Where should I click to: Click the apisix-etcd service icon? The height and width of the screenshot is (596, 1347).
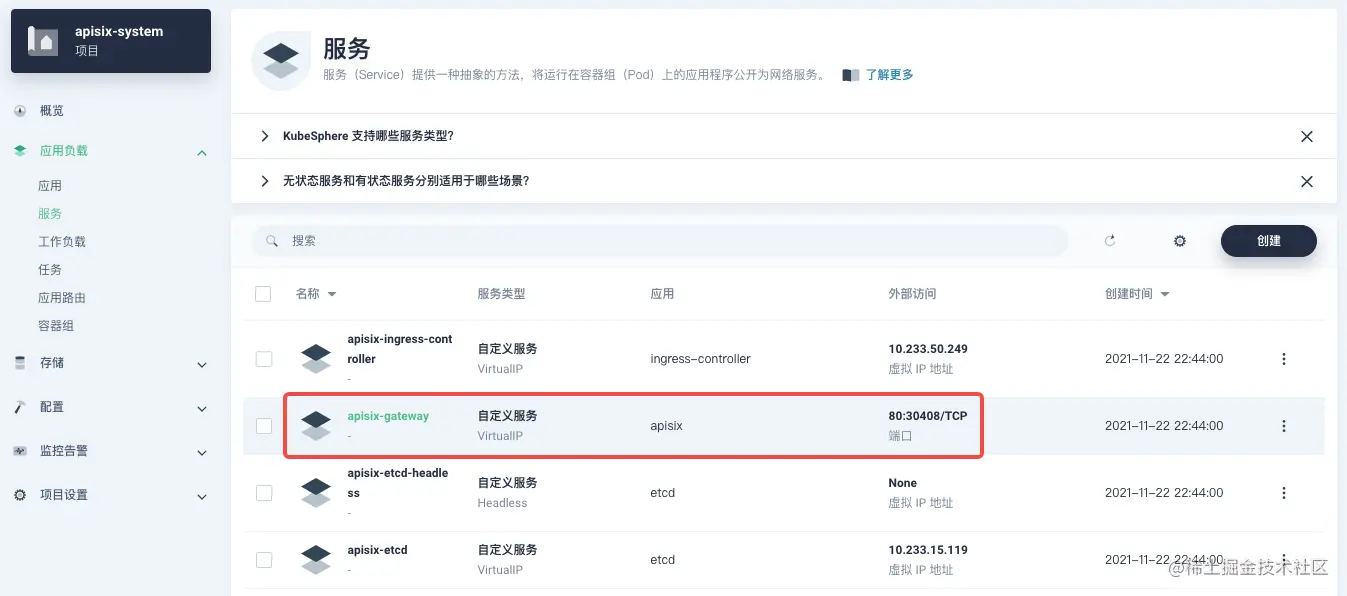point(316,560)
